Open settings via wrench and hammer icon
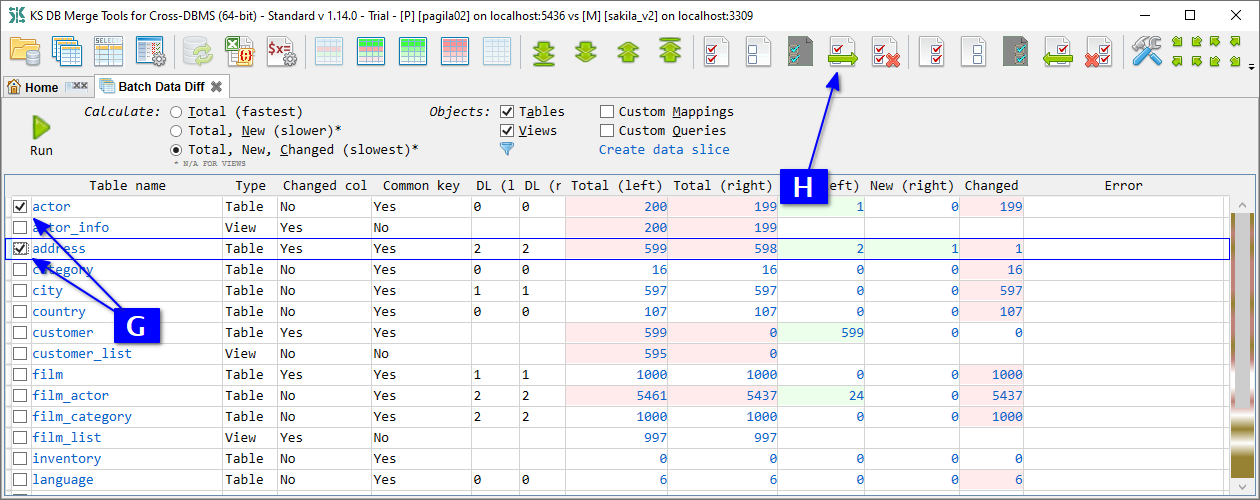1260x500 pixels. pyautogui.click(x=1146, y=51)
